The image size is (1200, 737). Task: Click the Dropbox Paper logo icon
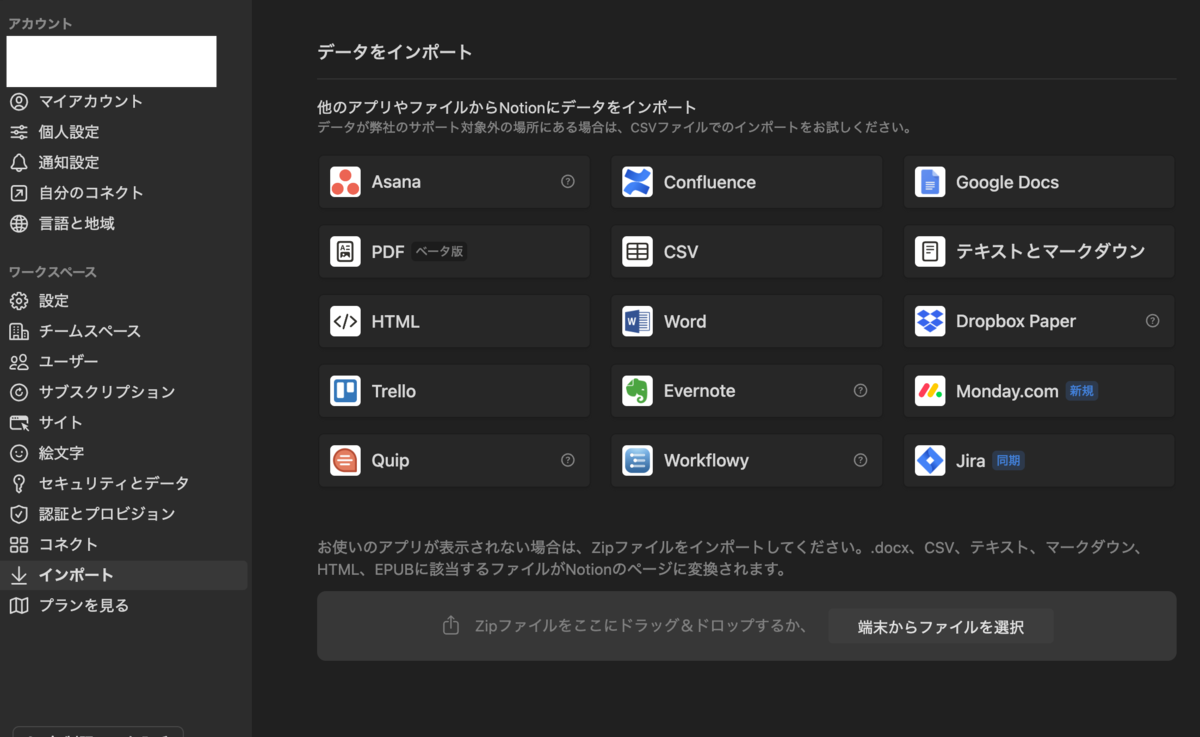[930, 321]
